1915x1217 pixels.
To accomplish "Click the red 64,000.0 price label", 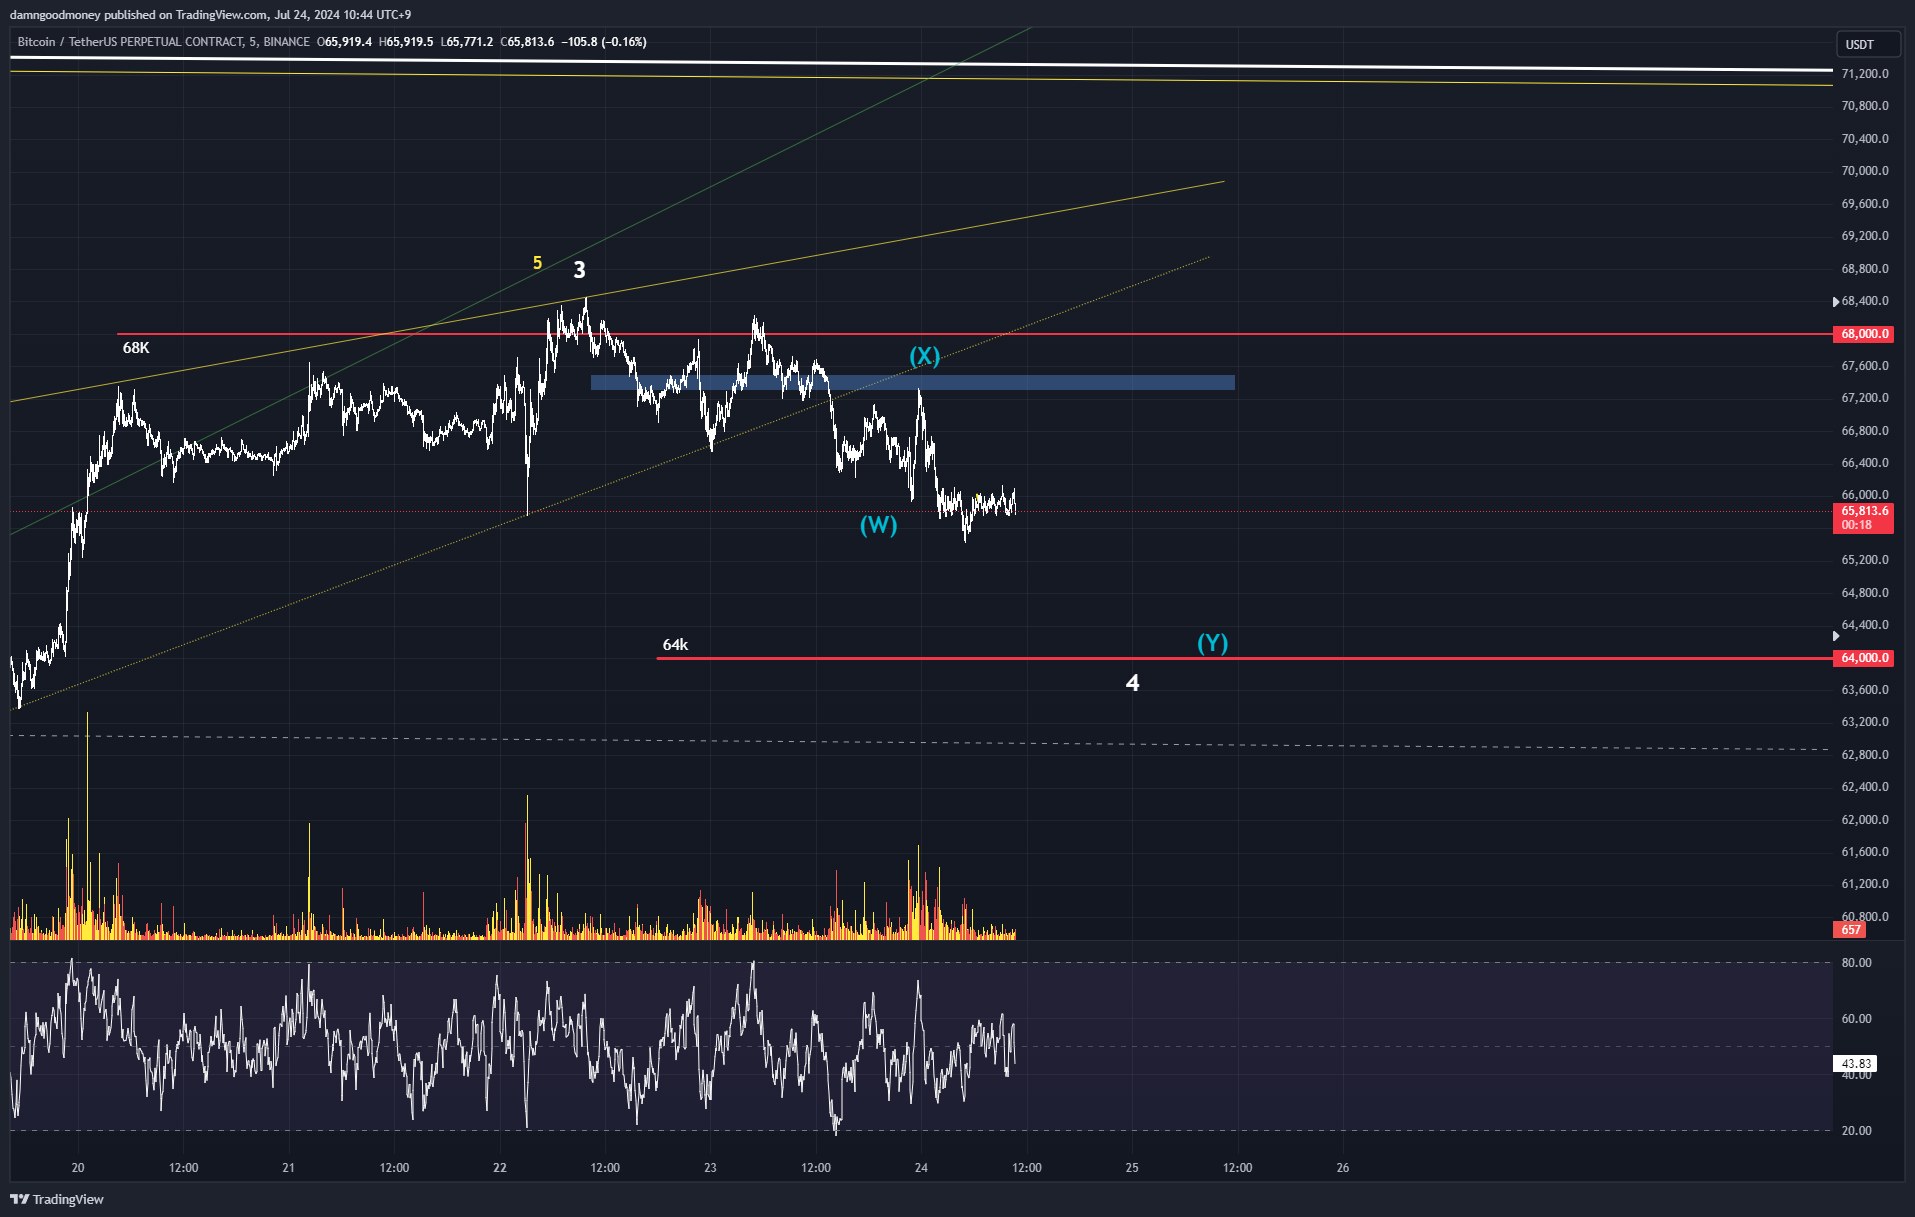I will click(x=1864, y=658).
